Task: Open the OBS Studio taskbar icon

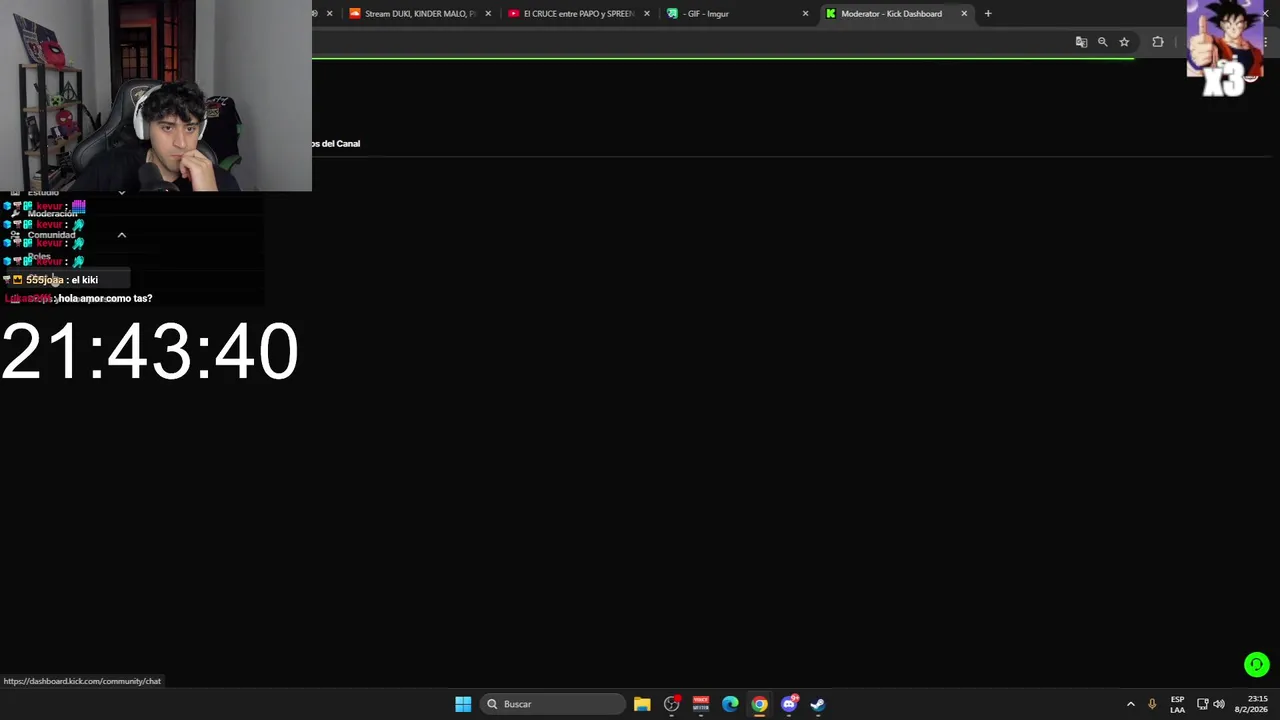Action: tap(672, 704)
